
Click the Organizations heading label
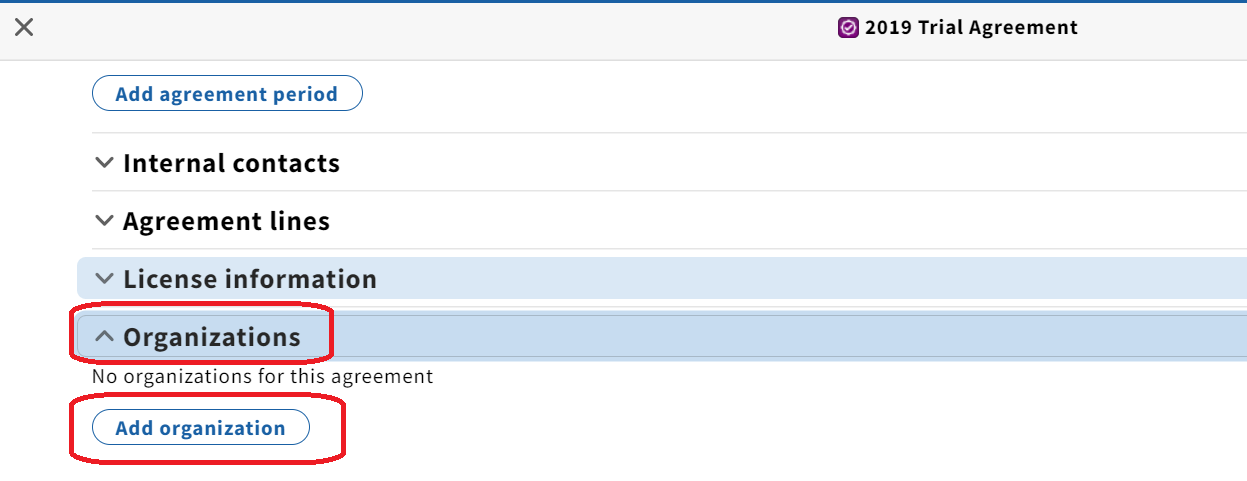pos(212,337)
